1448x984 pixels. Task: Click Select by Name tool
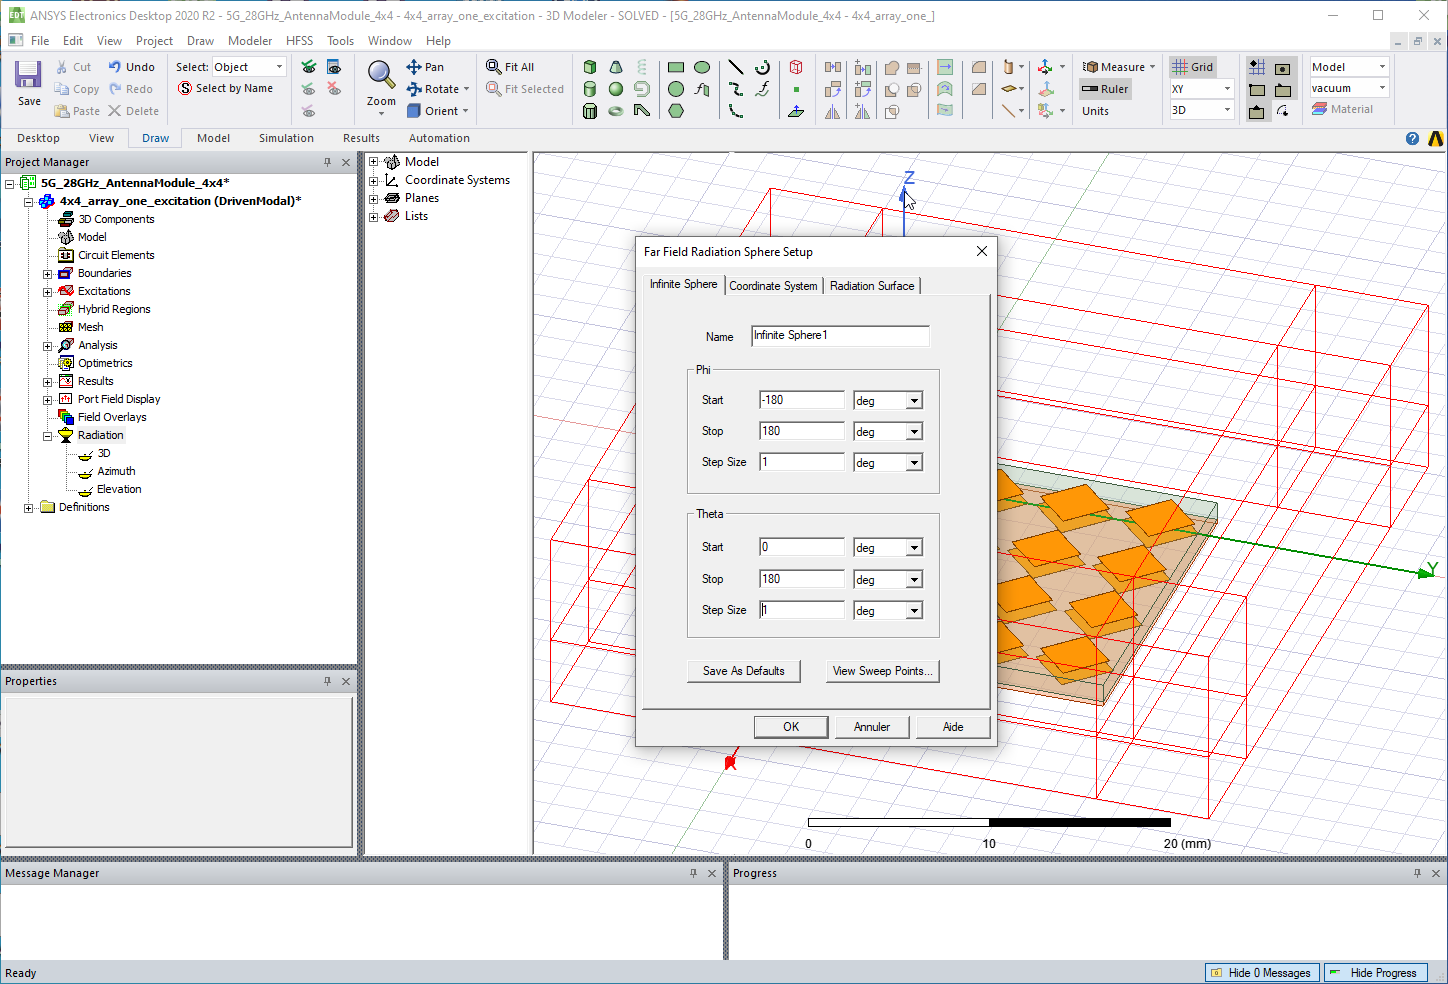pos(225,88)
